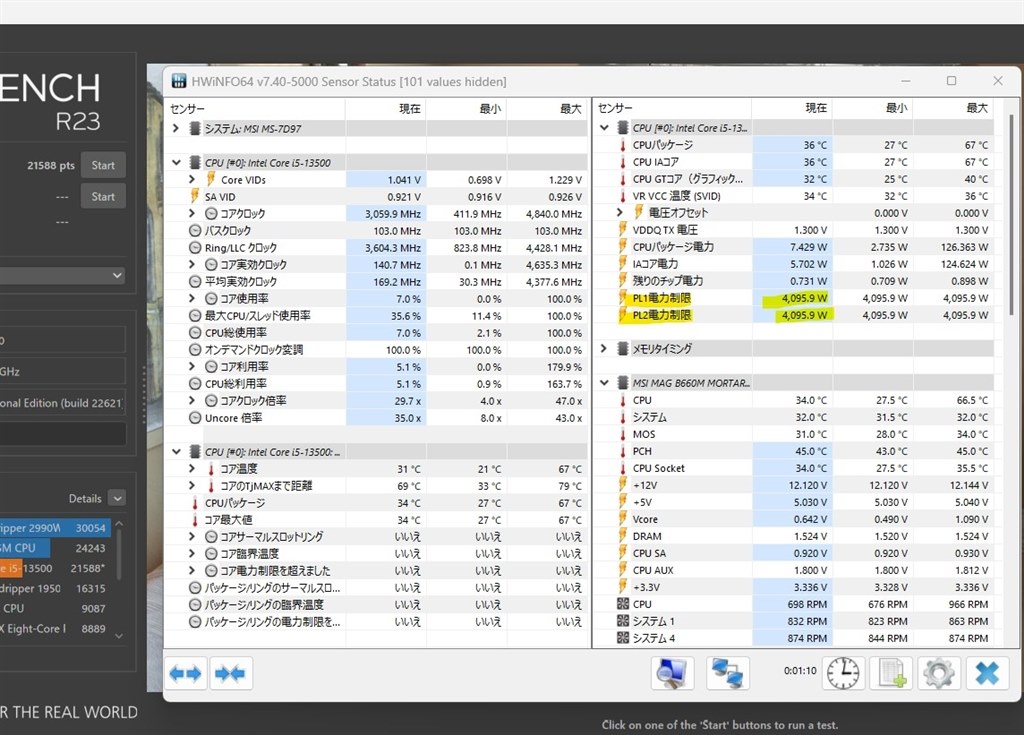Click the top Start button in Cinebench
The height and width of the screenshot is (735, 1024).
103,165
